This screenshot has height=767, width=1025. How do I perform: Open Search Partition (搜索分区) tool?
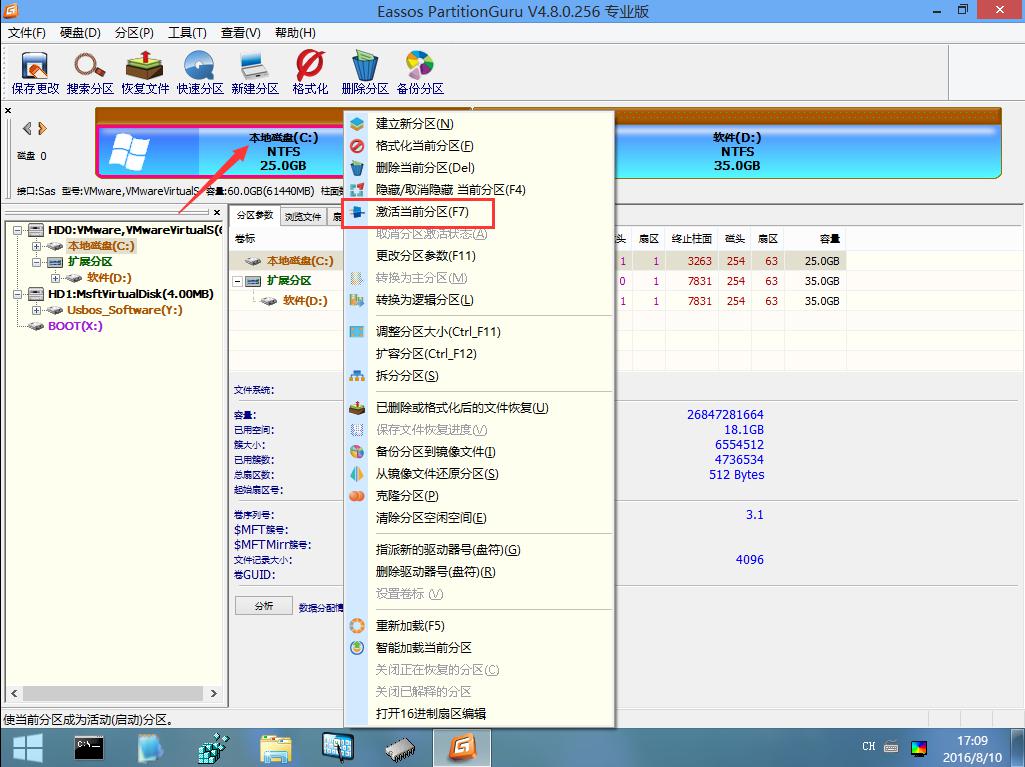(90, 73)
